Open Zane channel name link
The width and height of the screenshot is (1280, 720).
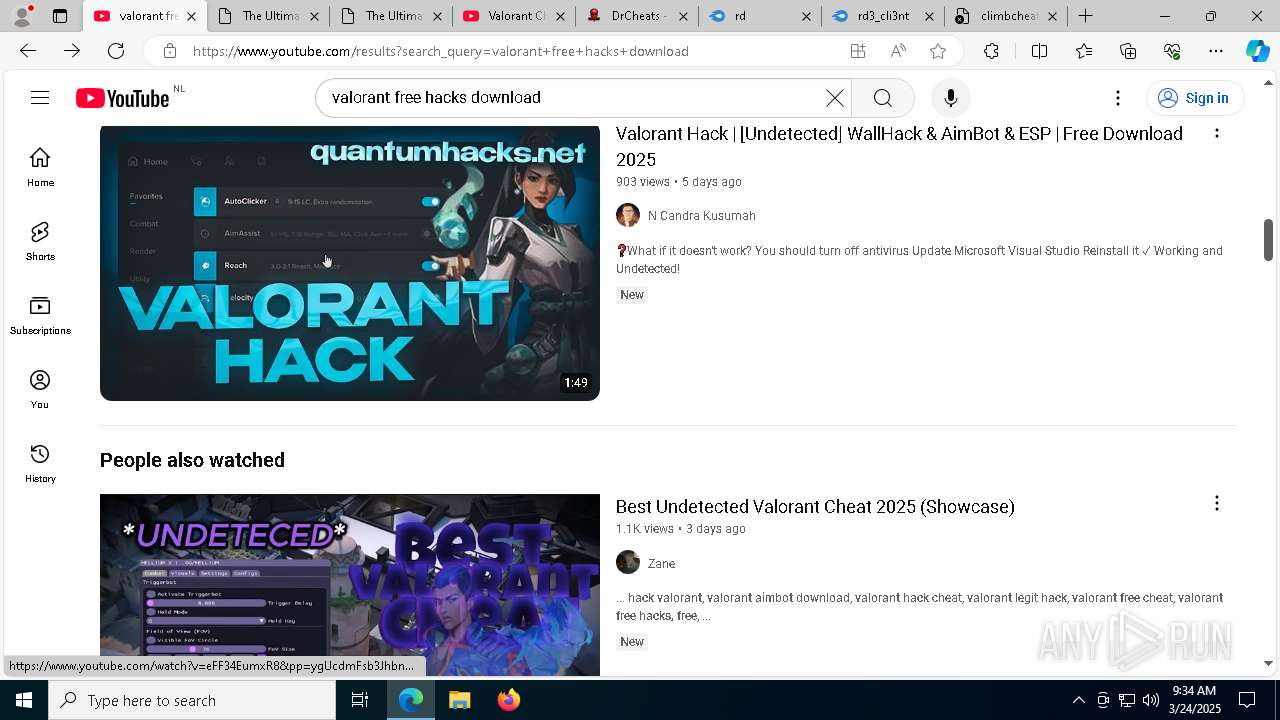[x=661, y=564]
